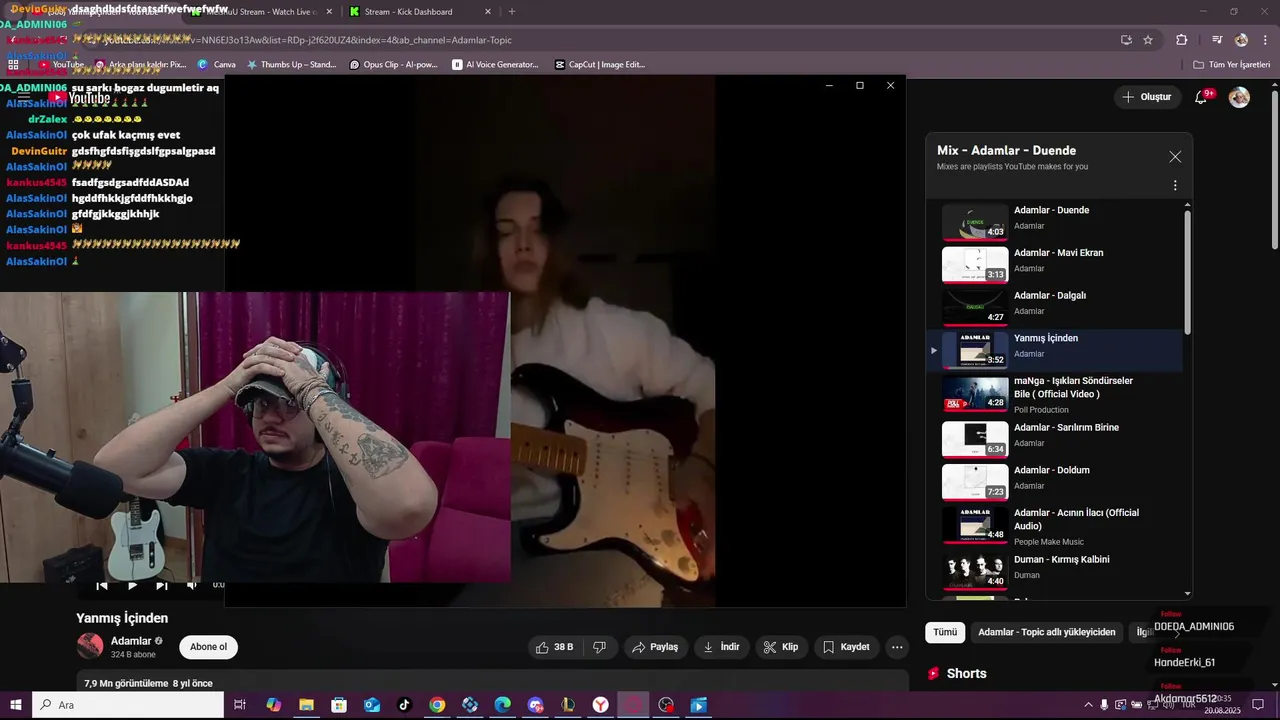
Task: Open Shorts section heading
Action: tap(966, 674)
